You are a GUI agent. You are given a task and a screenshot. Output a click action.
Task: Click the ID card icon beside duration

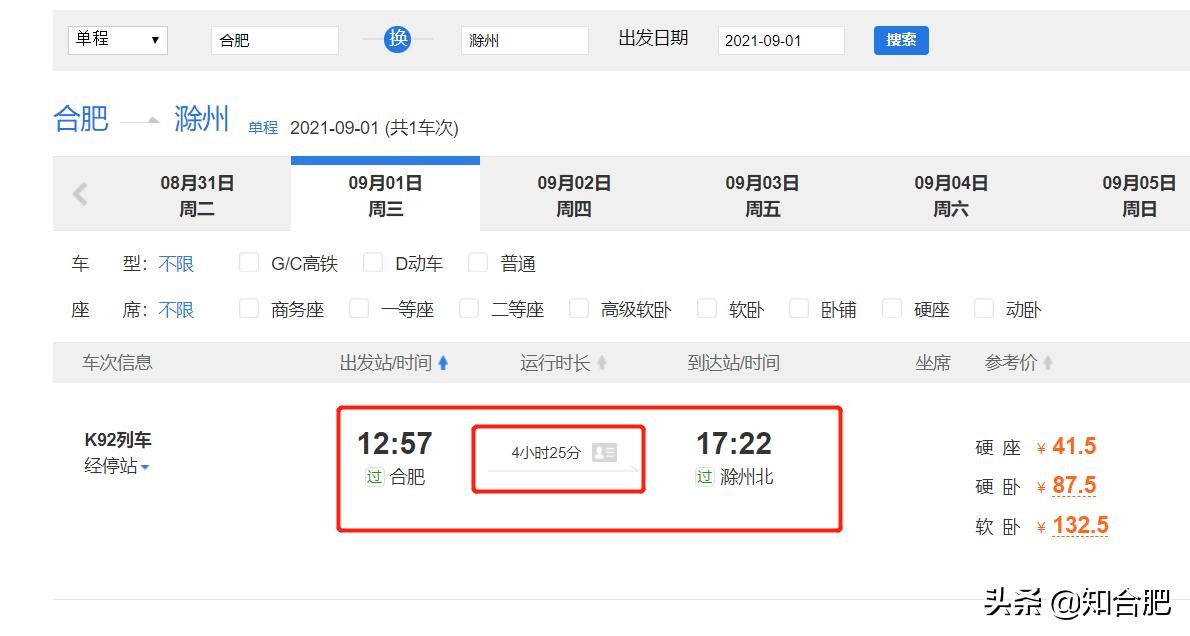(x=604, y=452)
